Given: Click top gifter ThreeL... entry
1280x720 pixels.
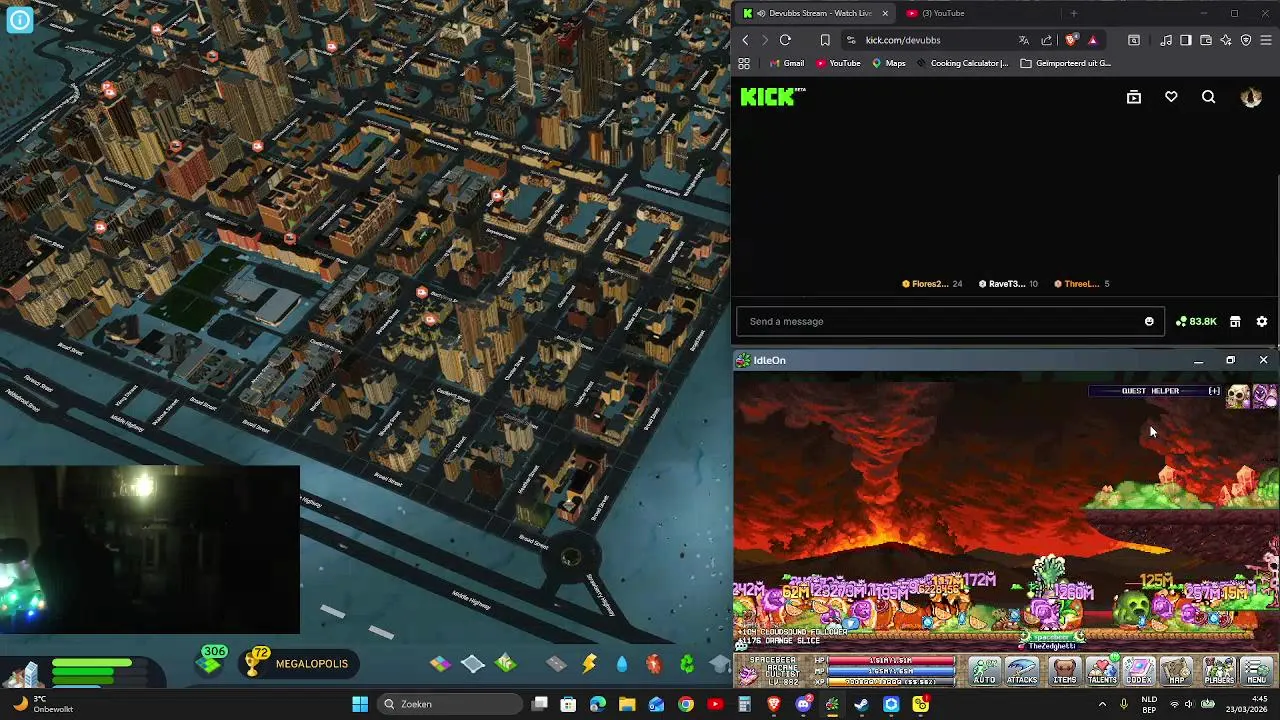Looking at the screenshot, I should point(1082,284).
